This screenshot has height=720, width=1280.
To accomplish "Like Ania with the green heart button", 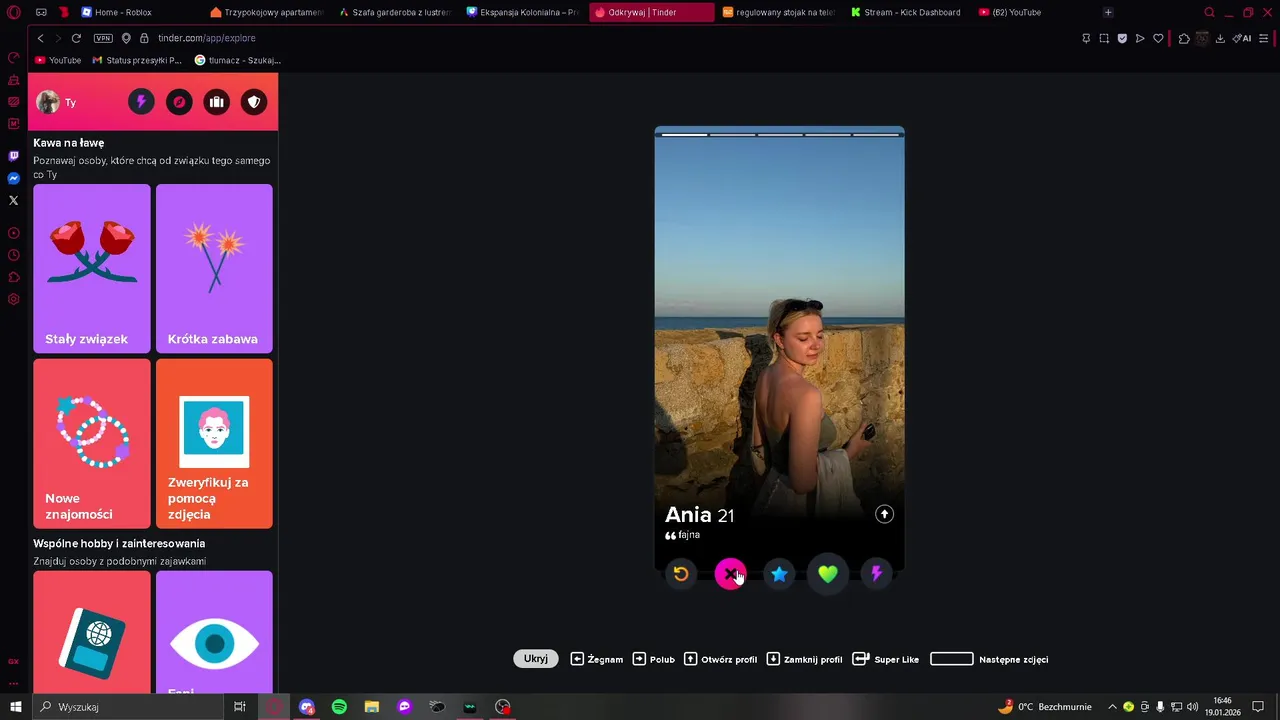I will click(828, 574).
